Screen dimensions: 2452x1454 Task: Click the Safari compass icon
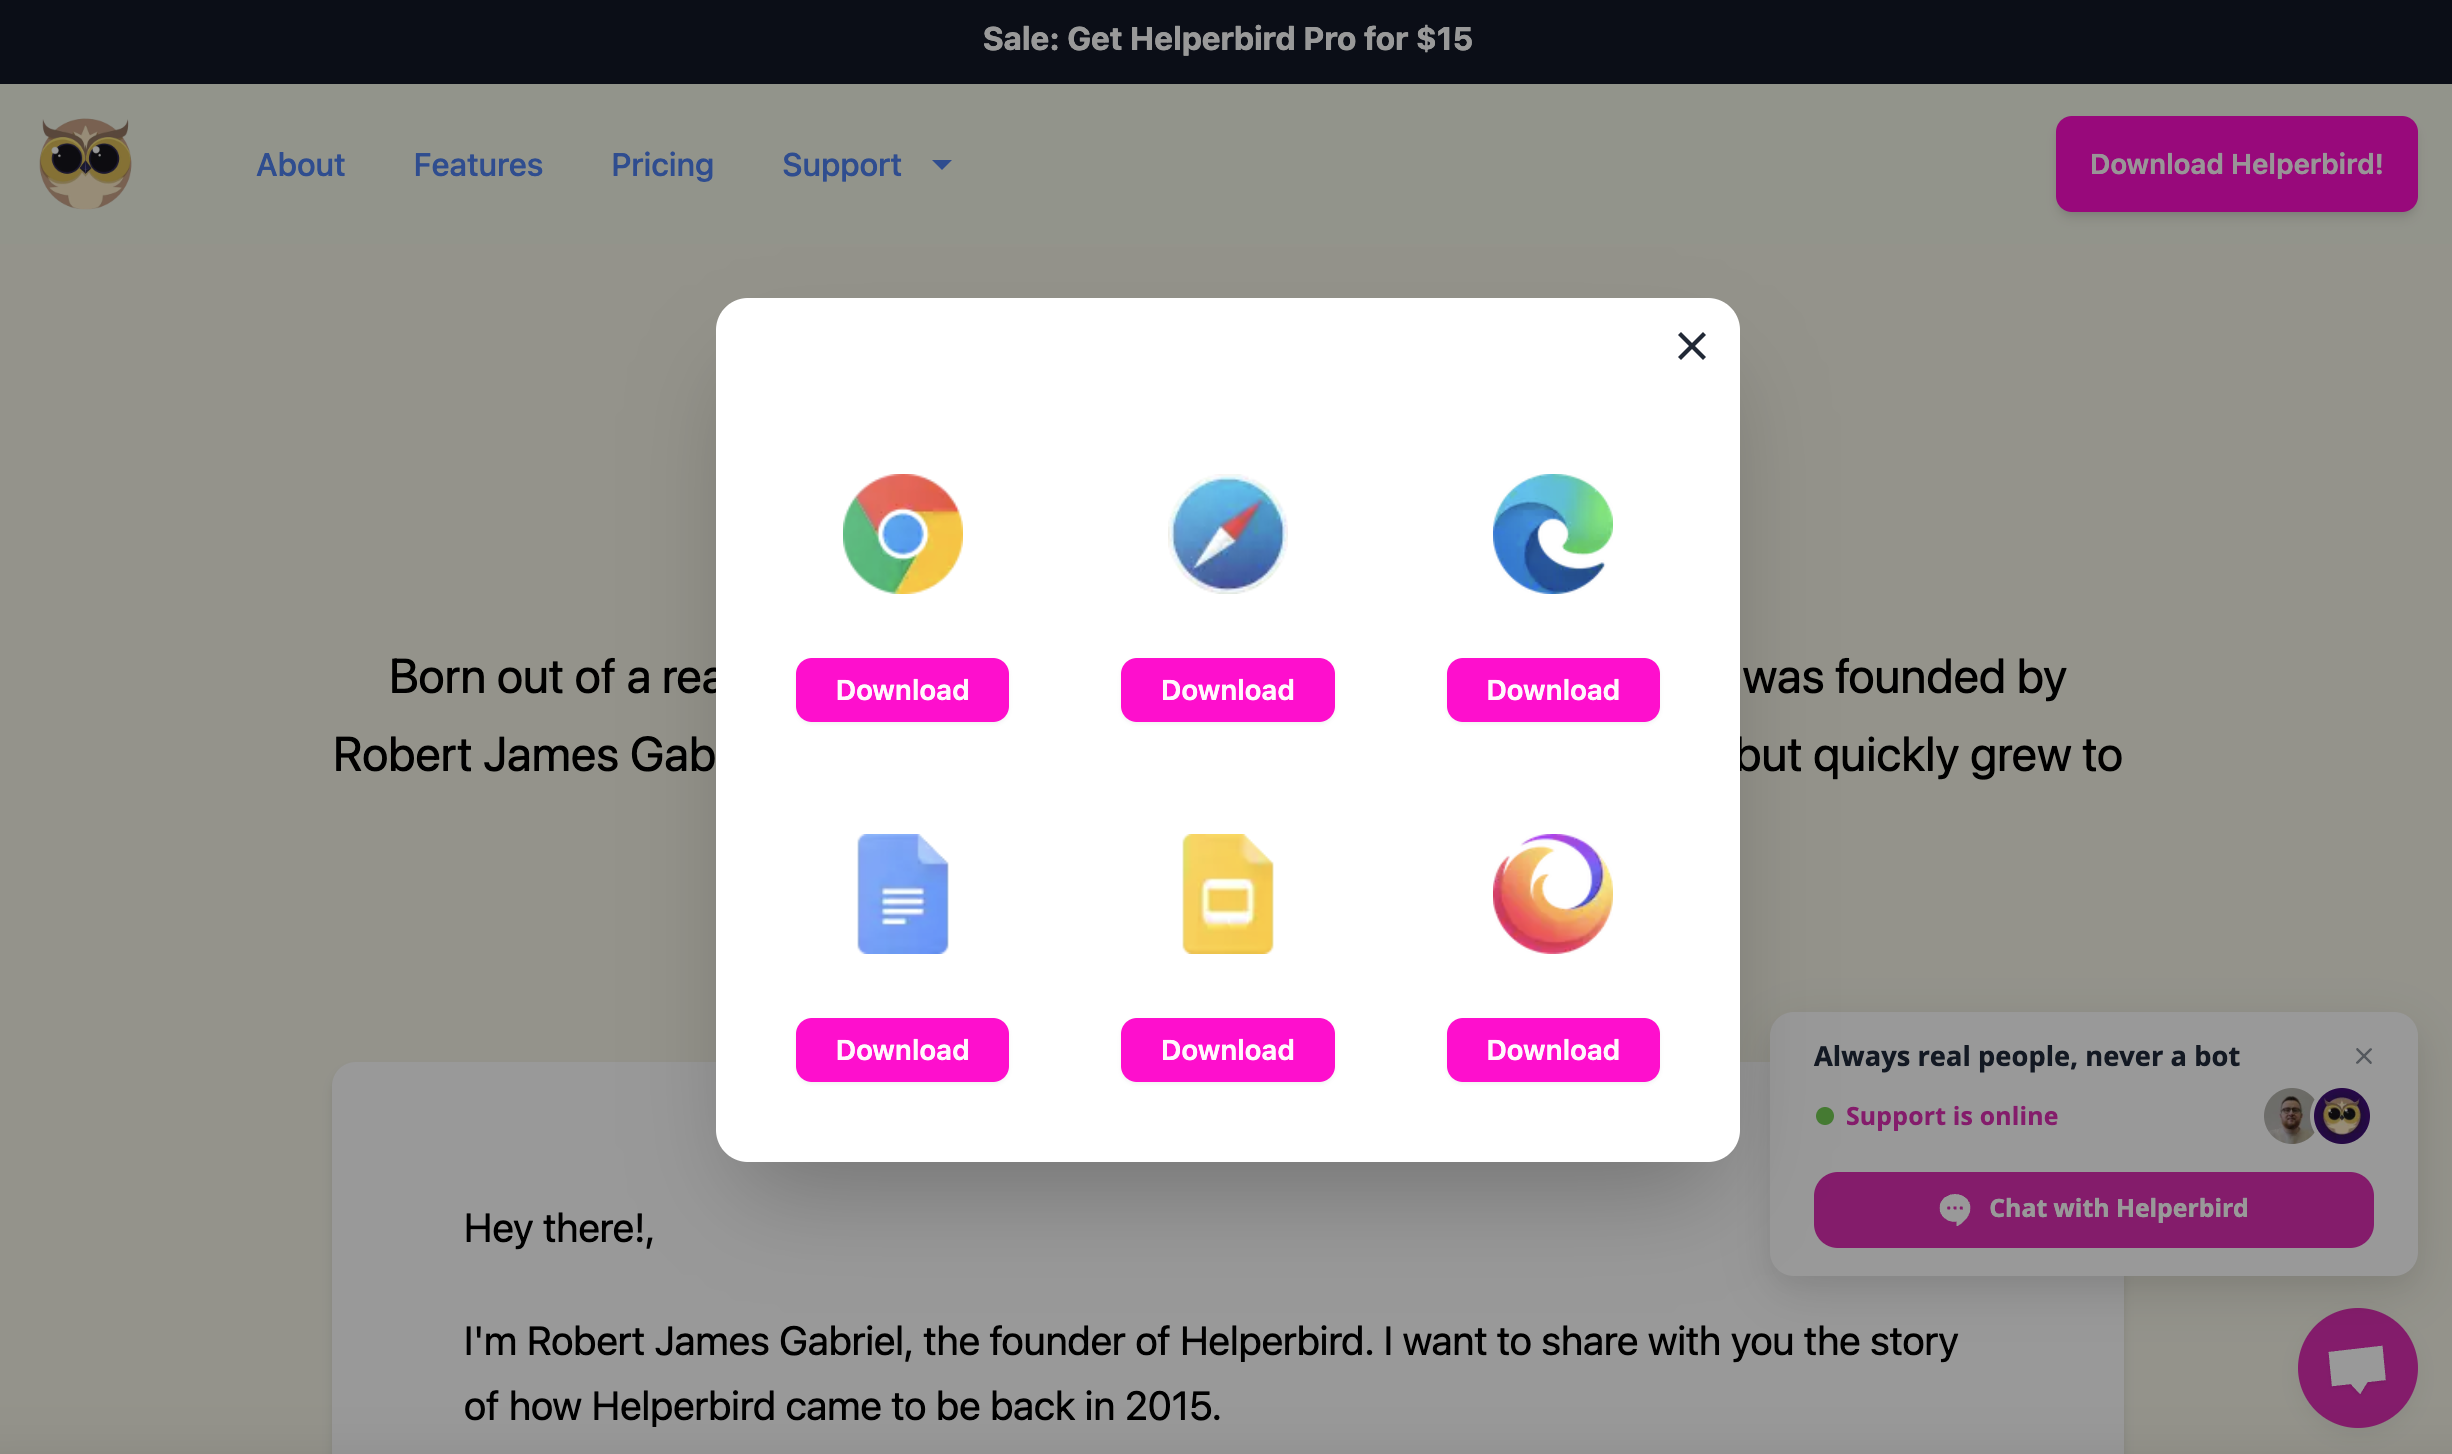1227,534
